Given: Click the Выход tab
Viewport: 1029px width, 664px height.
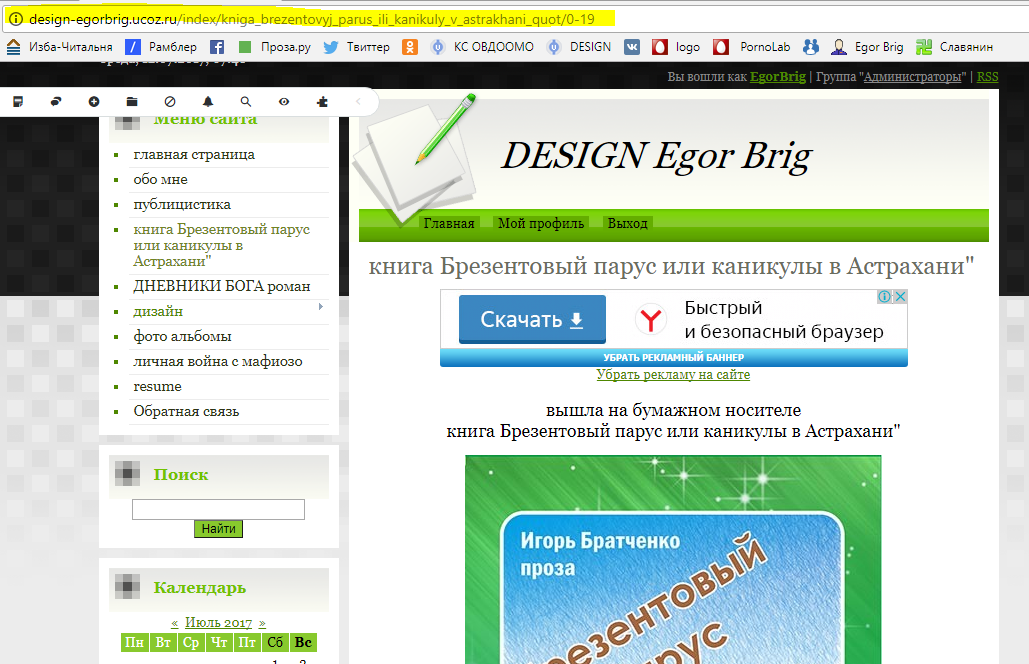Looking at the screenshot, I should [627, 223].
